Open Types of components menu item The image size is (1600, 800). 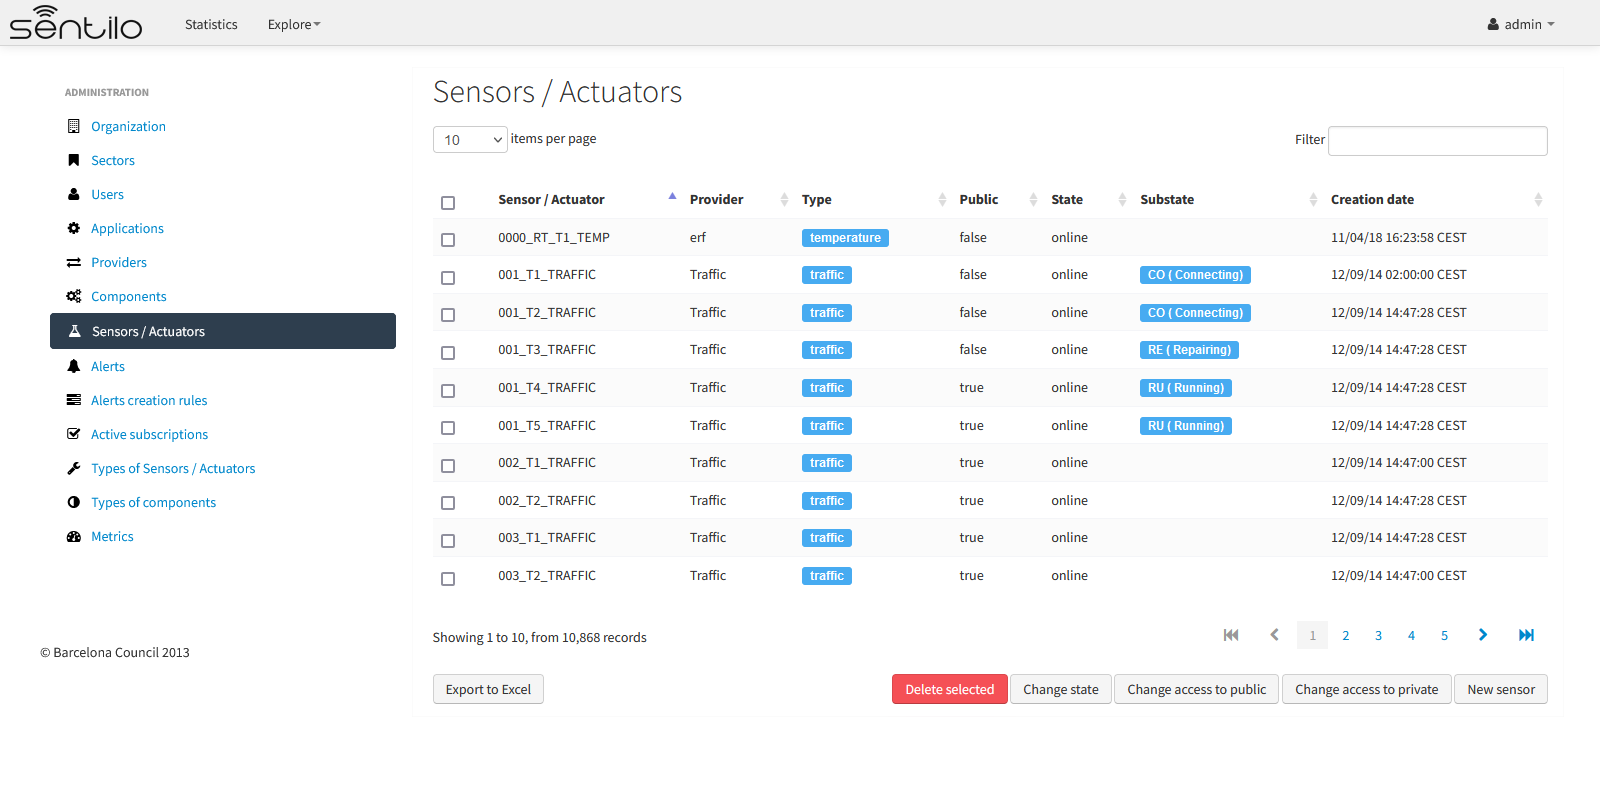pos(153,502)
